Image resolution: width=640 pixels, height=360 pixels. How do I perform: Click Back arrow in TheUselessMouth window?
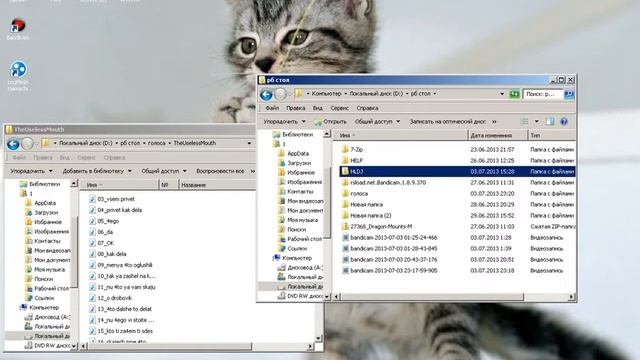(13, 144)
